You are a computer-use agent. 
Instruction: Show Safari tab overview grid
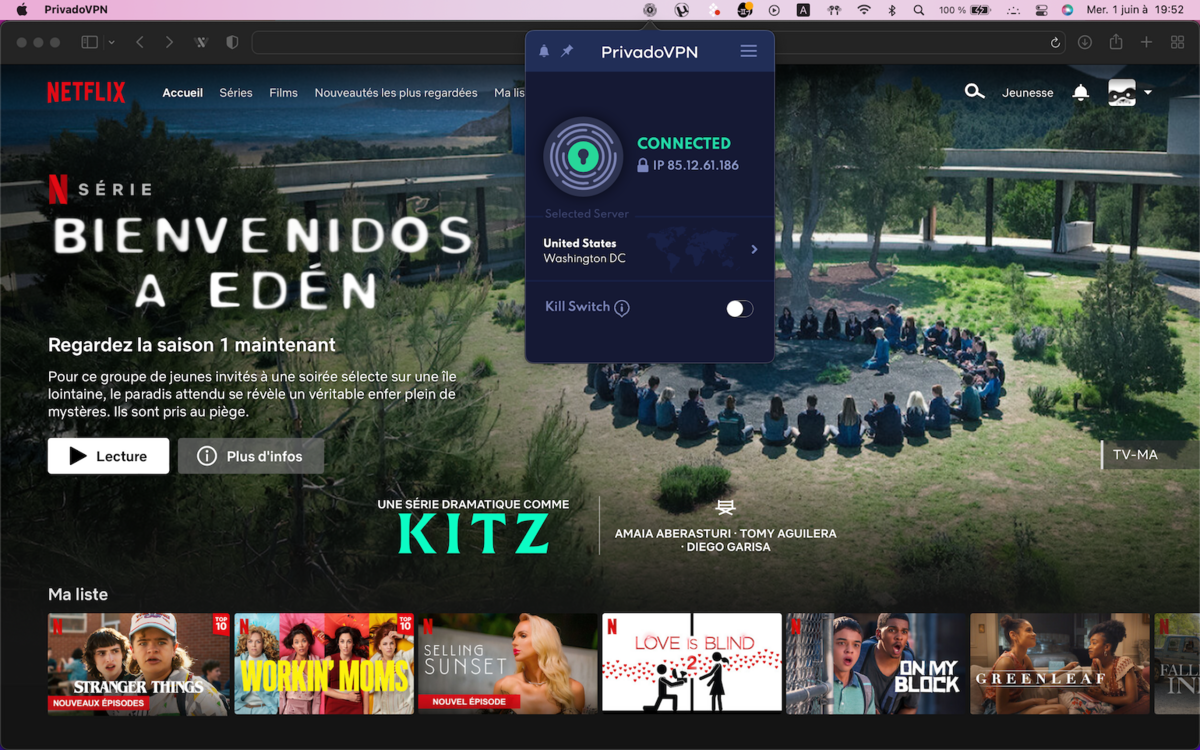(x=1176, y=43)
